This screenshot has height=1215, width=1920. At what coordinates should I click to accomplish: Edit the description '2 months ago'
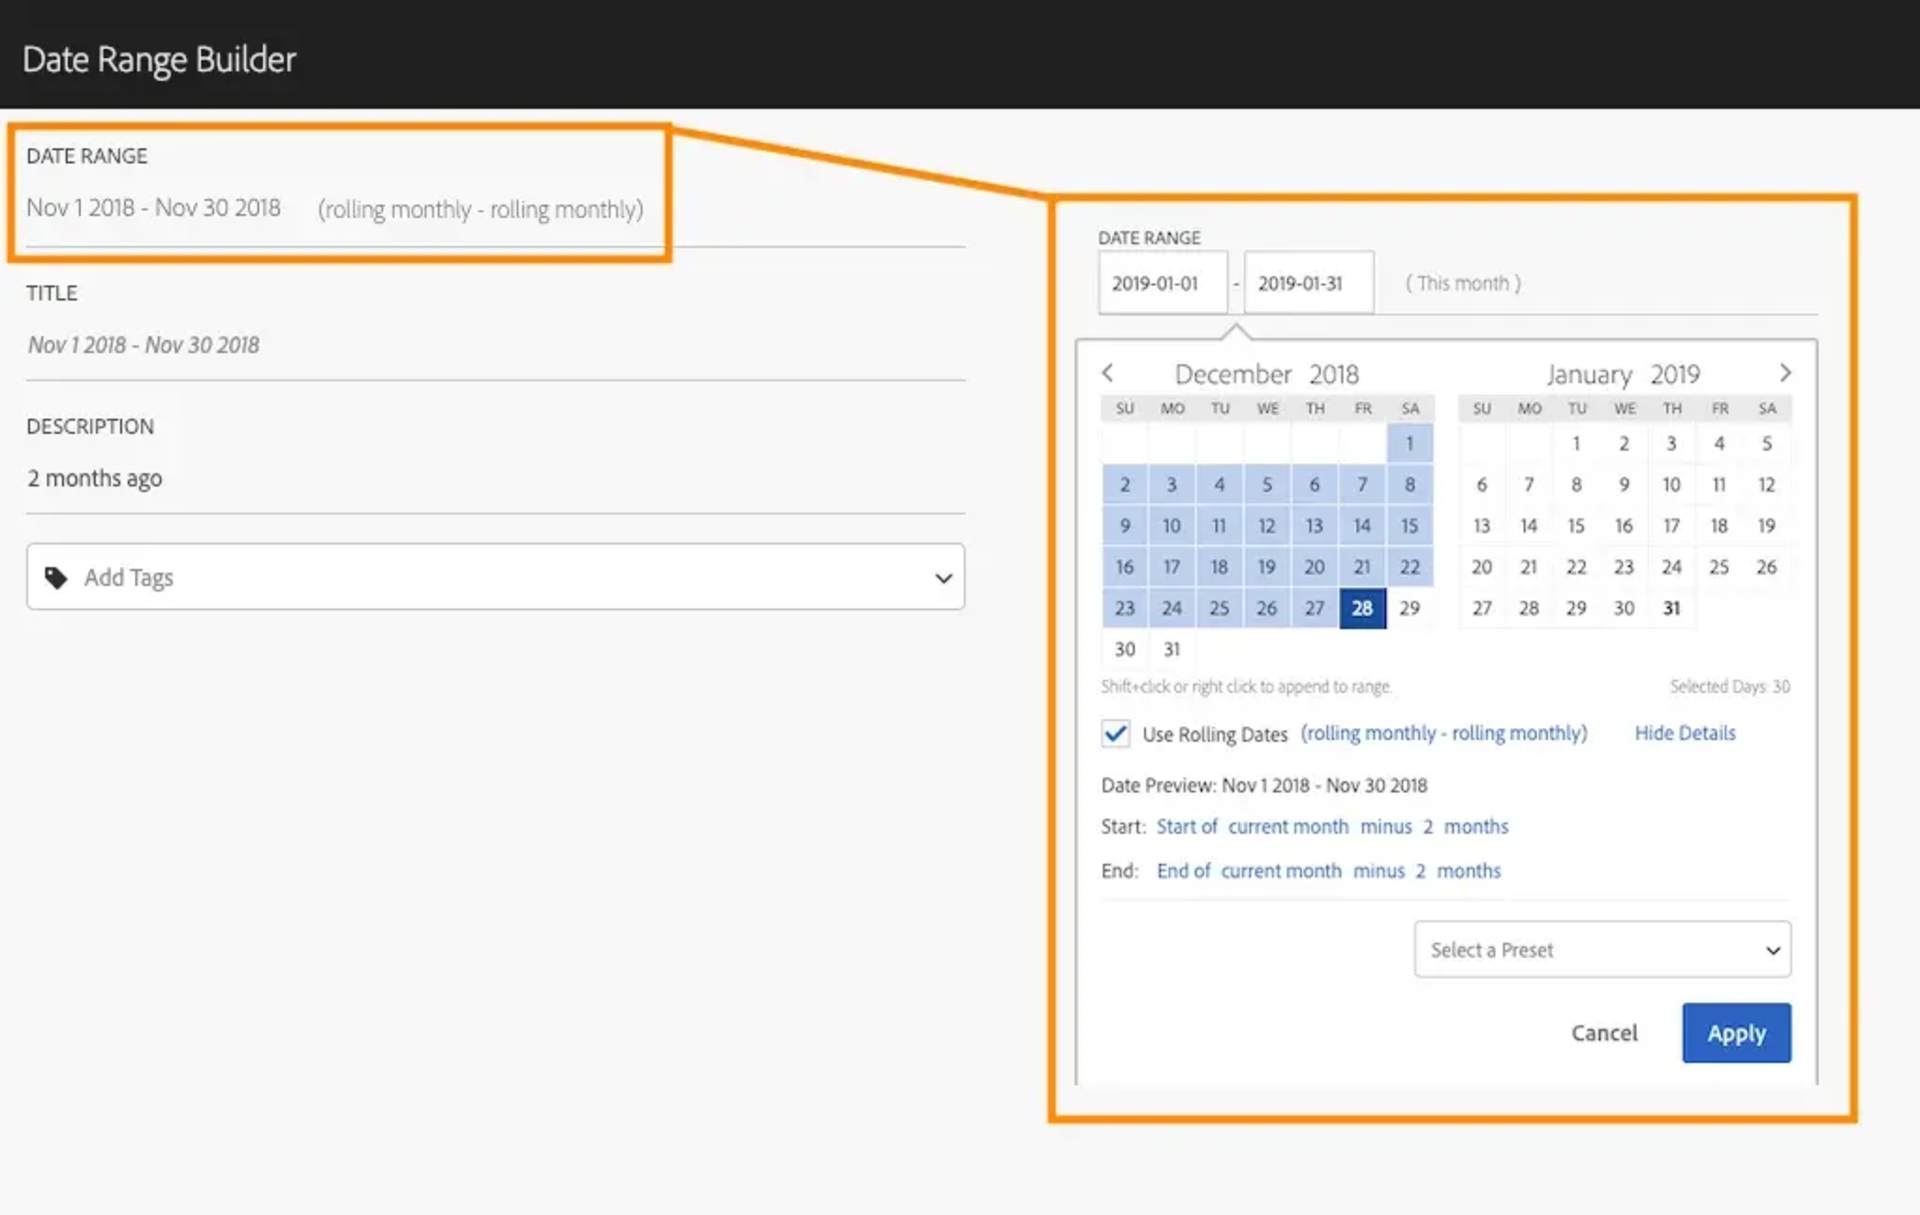pos(94,478)
